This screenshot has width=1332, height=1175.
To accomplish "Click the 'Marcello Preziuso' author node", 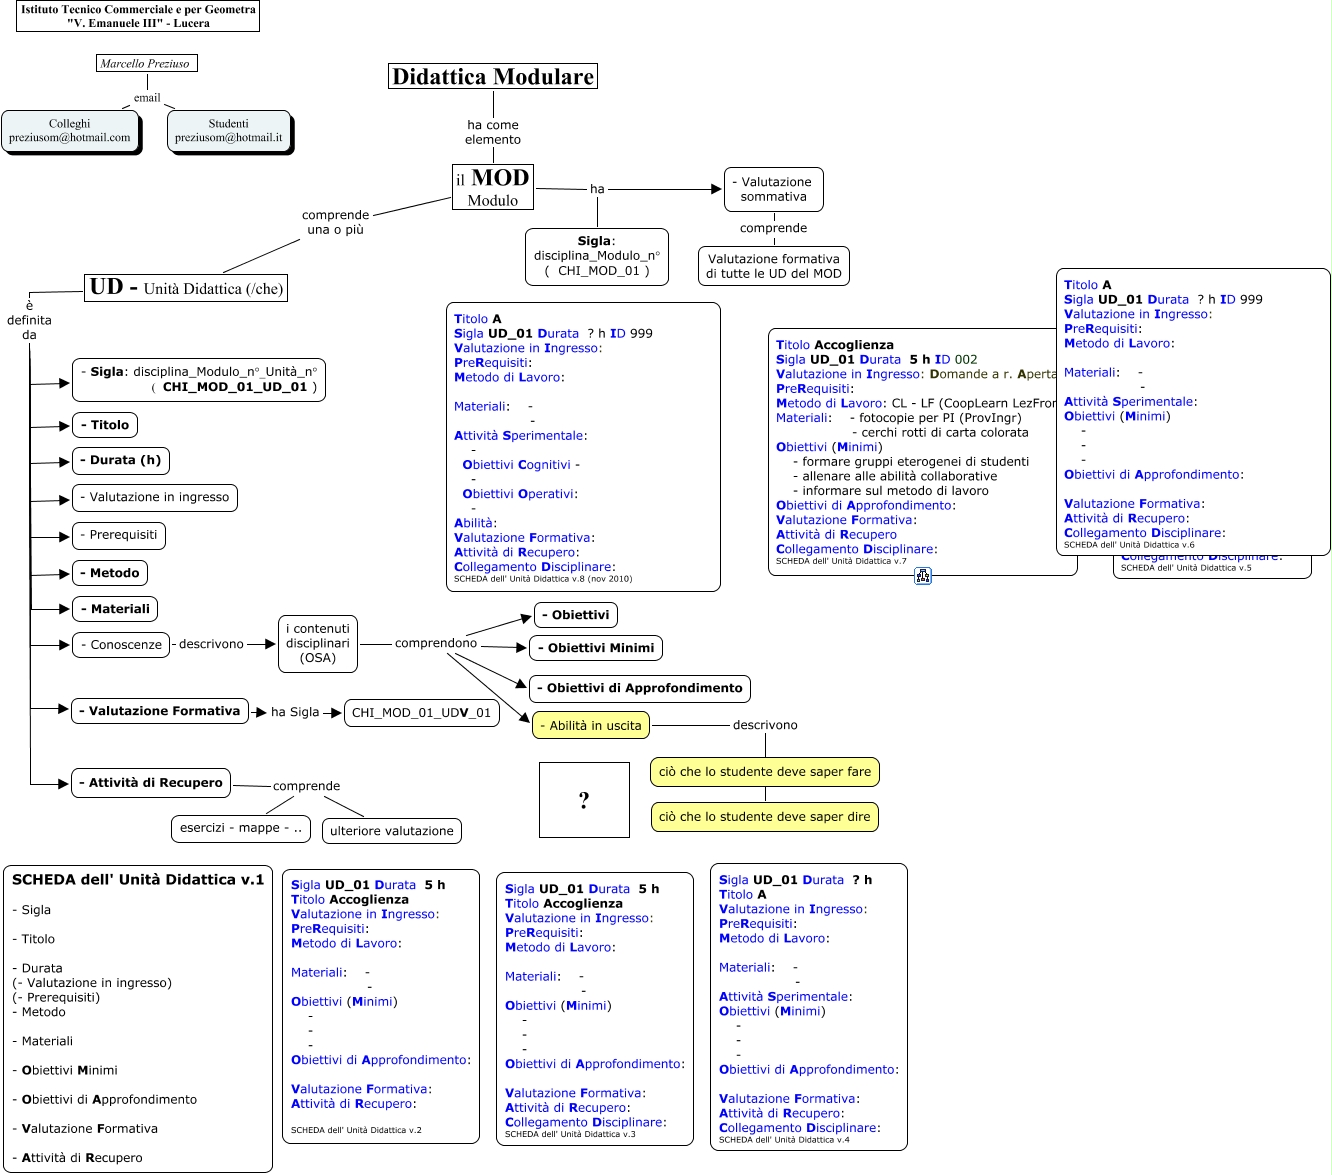I will point(146,63).
